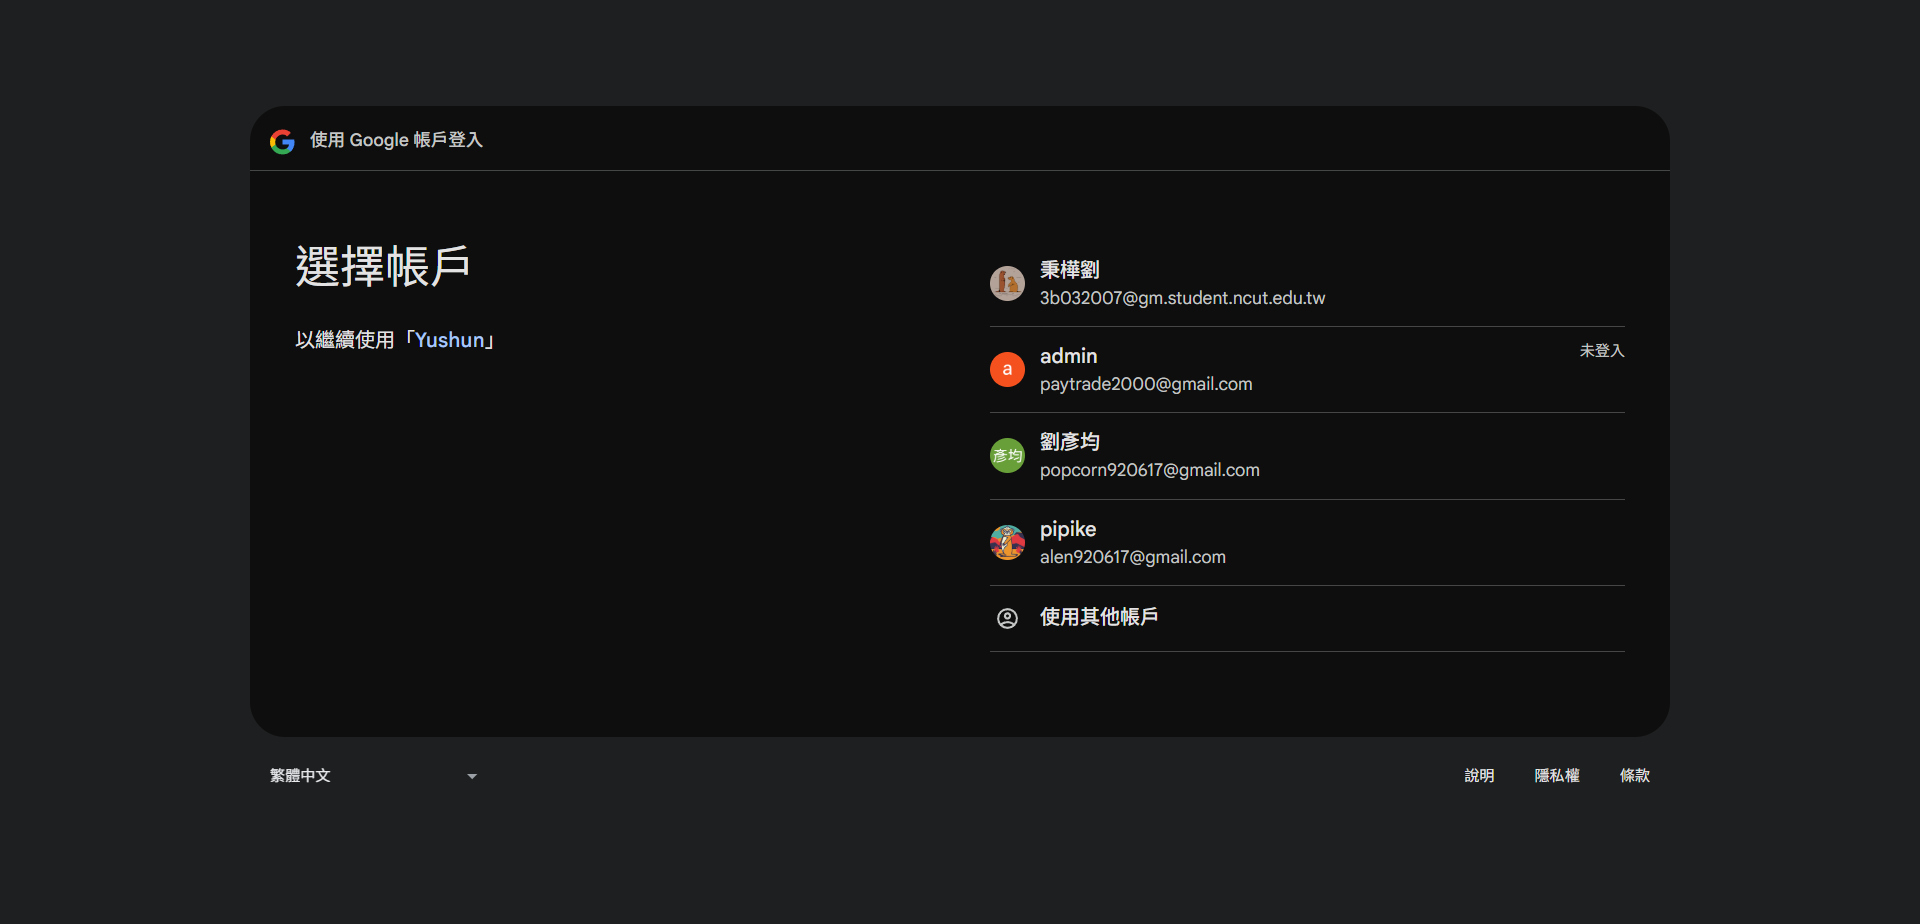1920x924 pixels.
Task: Open the Yushun app link
Action: (x=449, y=340)
